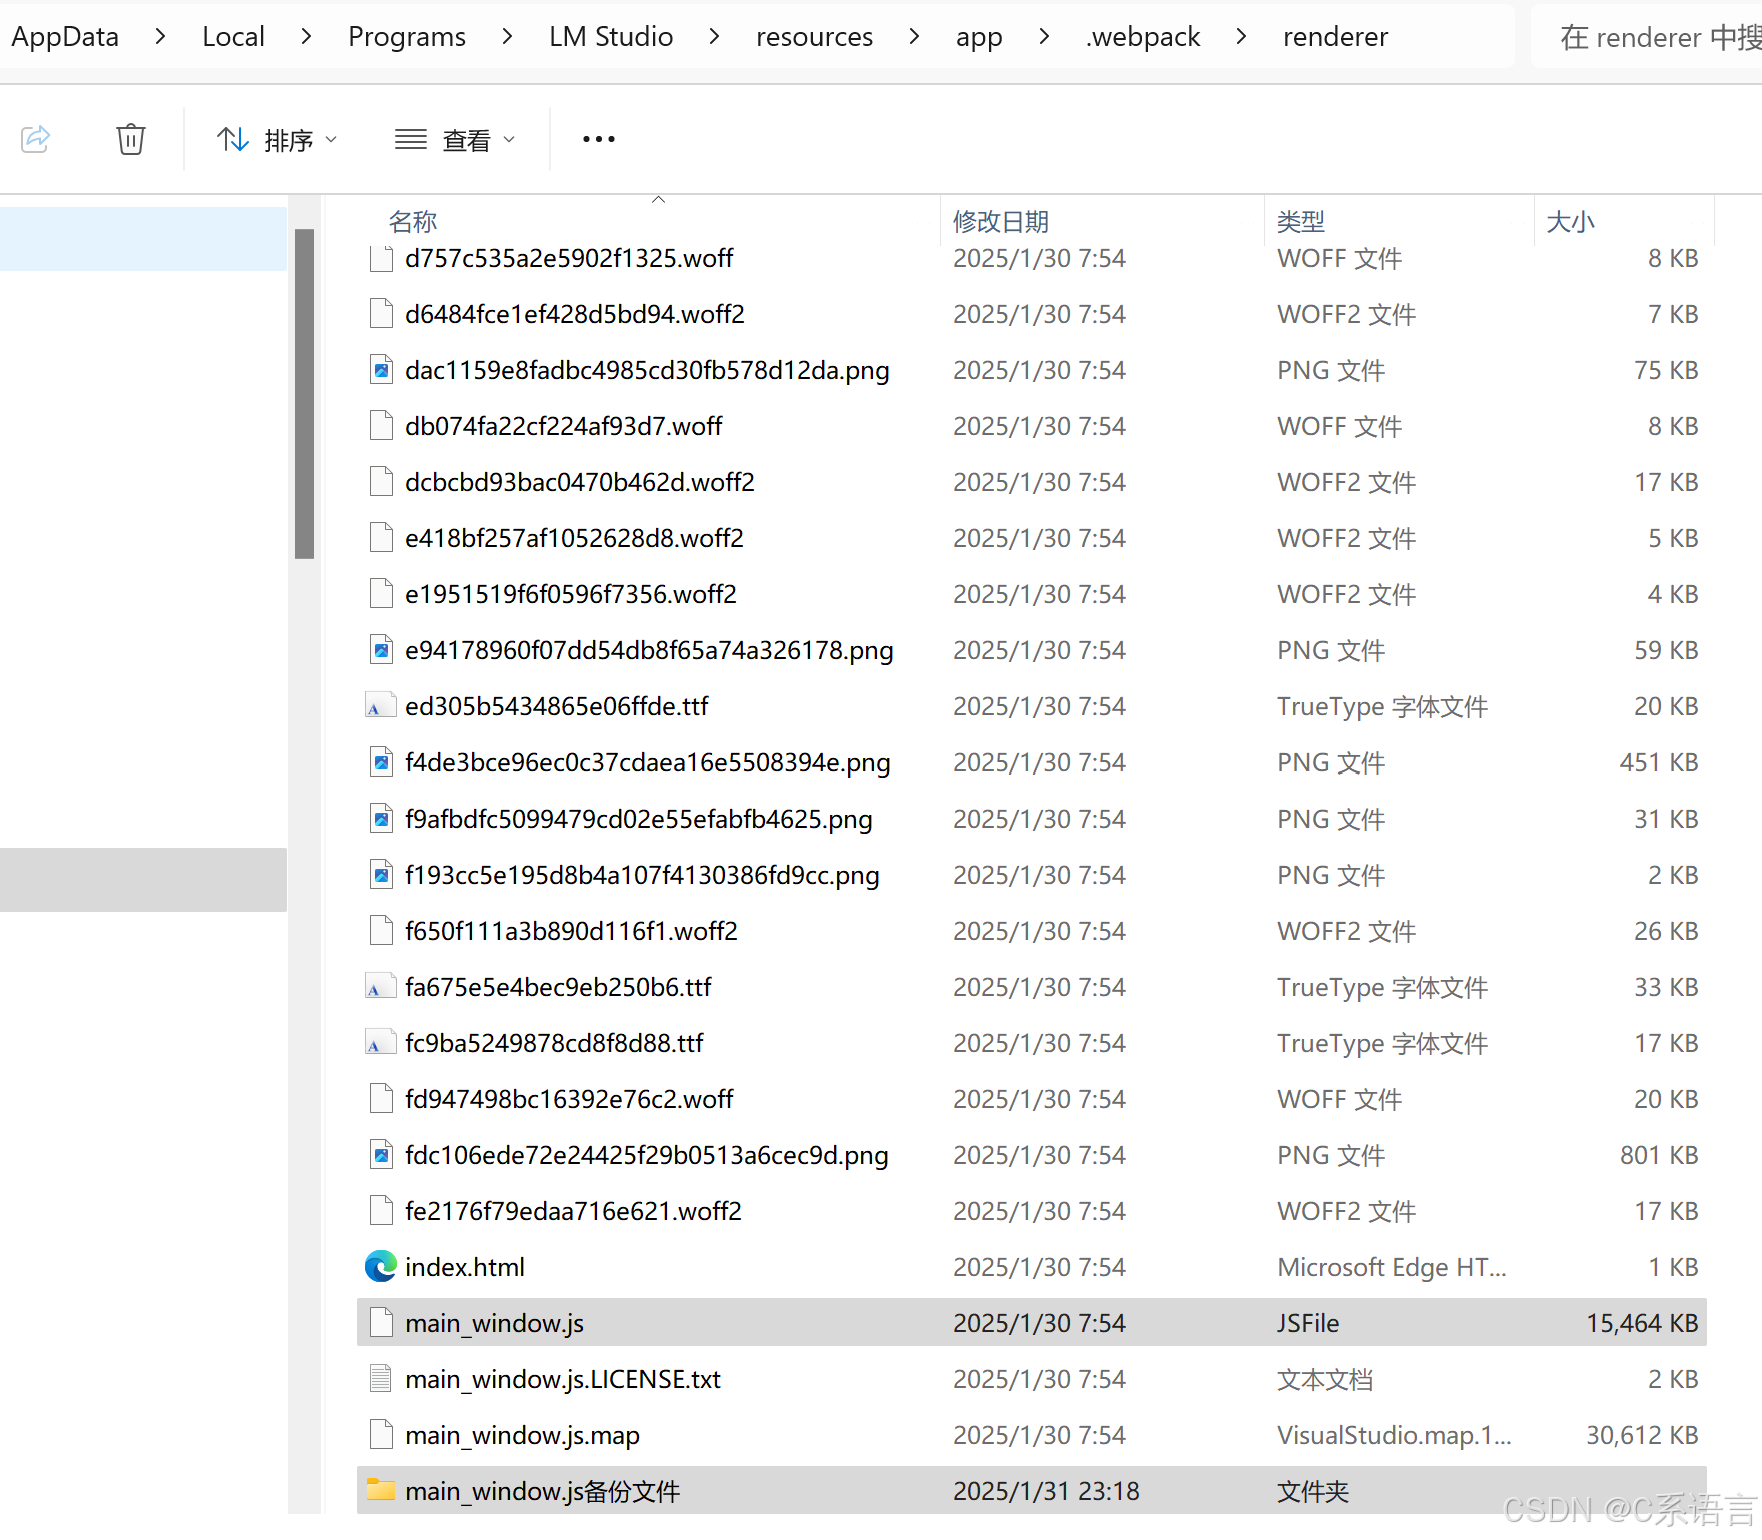The height and width of the screenshot is (1540, 1762).
Task: Select font icon of fa675e5e4bec9eb250b6.ttf
Action: (379, 987)
